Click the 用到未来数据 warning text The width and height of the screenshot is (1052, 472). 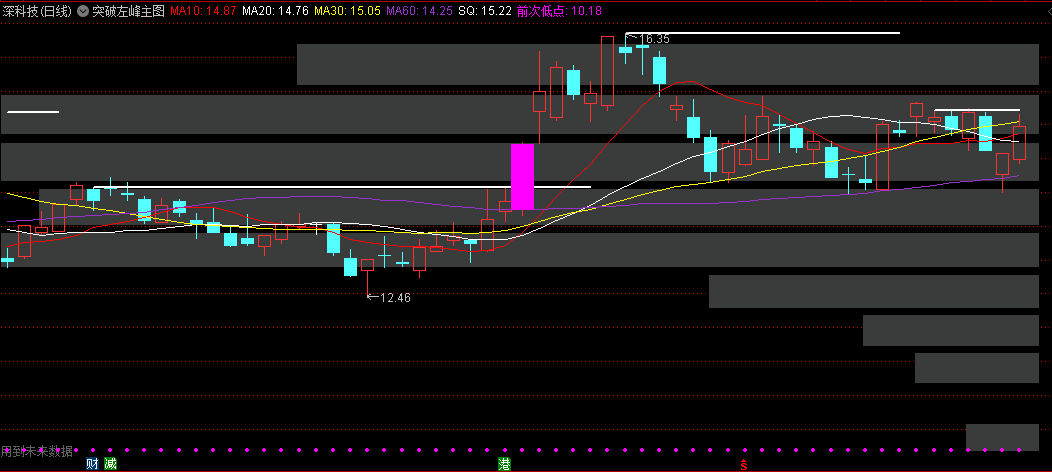click(37, 451)
